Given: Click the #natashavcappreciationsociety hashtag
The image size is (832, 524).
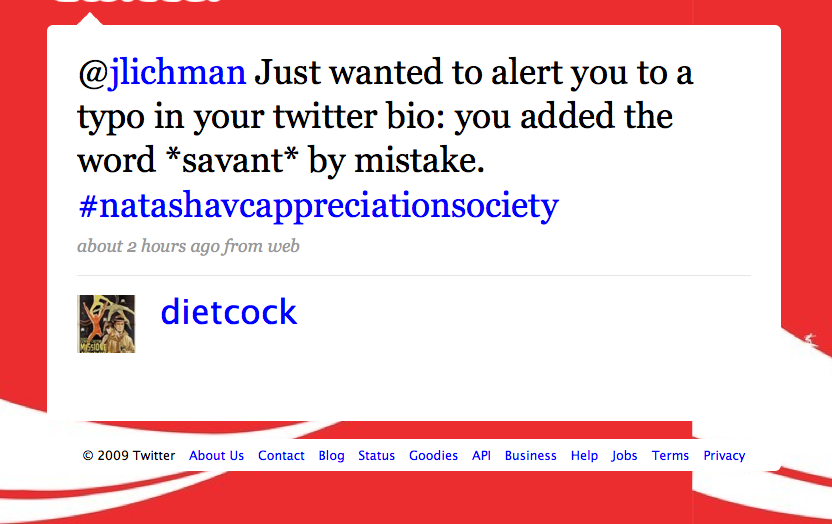Looking at the screenshot, I should (x=318, y=206).
